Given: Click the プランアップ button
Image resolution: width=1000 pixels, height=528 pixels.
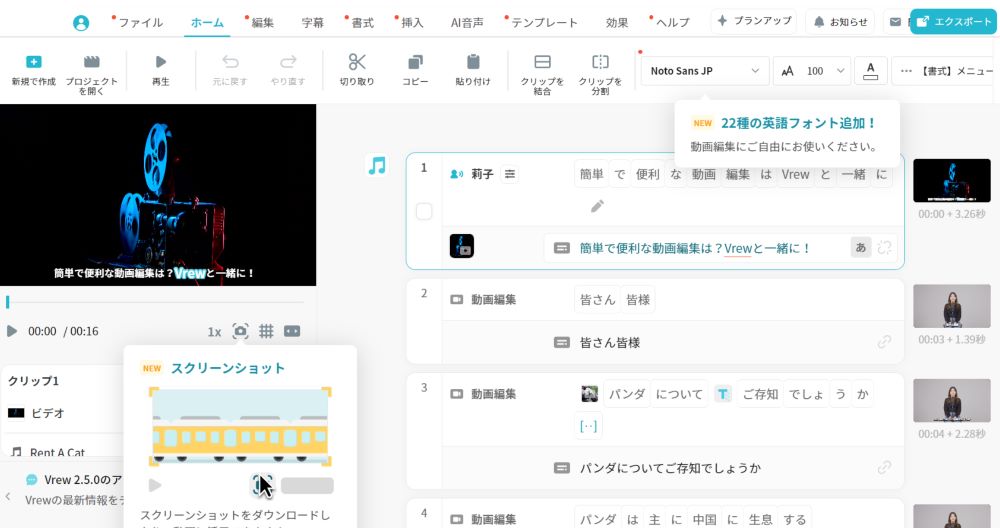Looking at the screenshot, I should [x=754, y=21].
